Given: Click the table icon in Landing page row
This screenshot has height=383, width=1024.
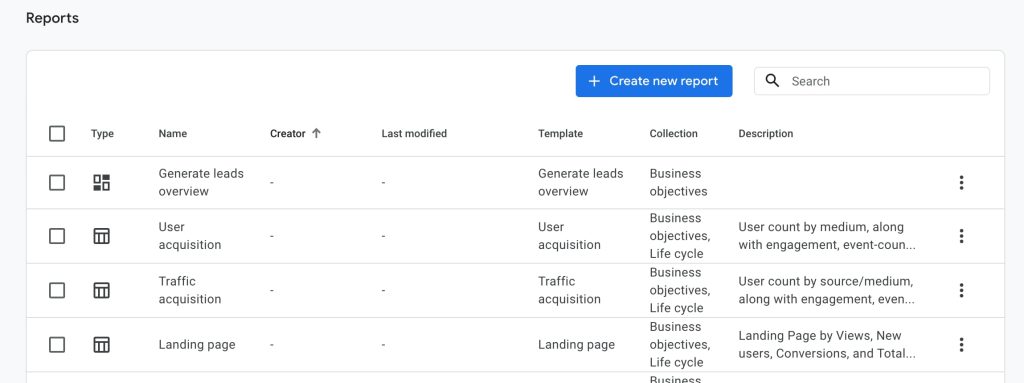Looking at the screenshot, I should (x=101, y=344).
